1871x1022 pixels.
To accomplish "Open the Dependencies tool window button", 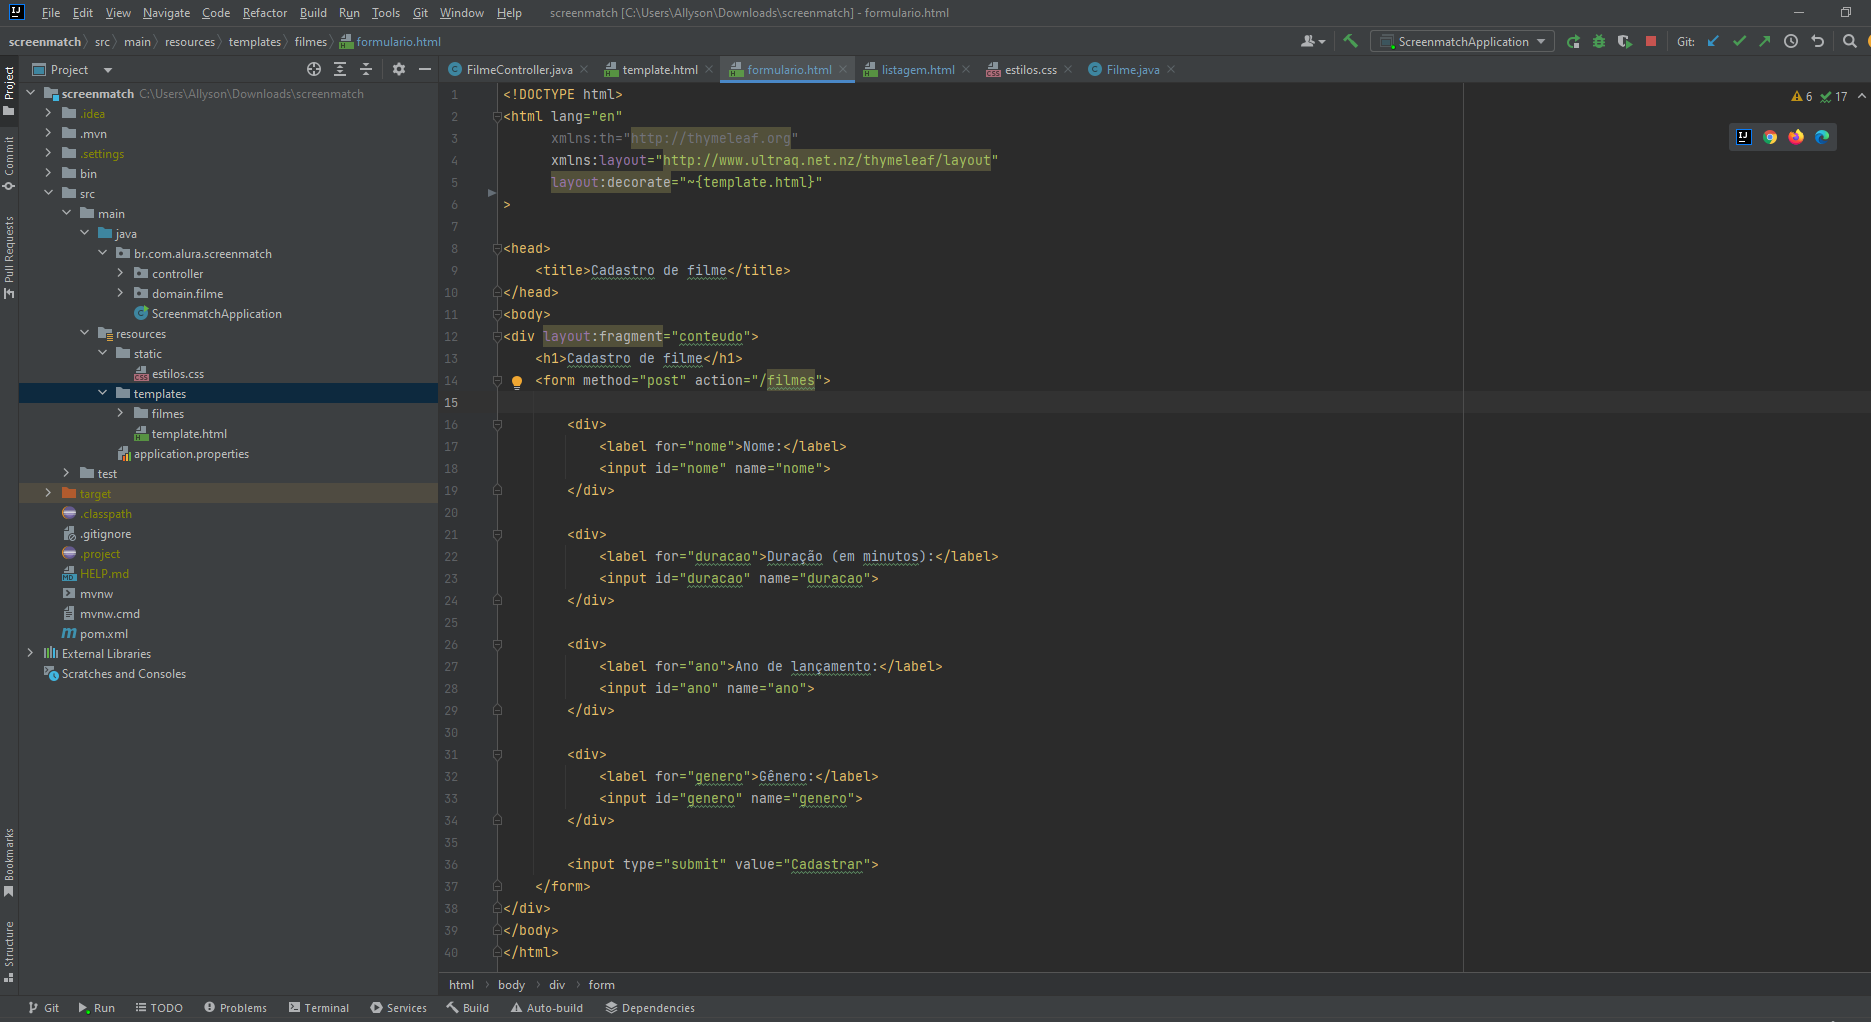I will point(650,1008).
